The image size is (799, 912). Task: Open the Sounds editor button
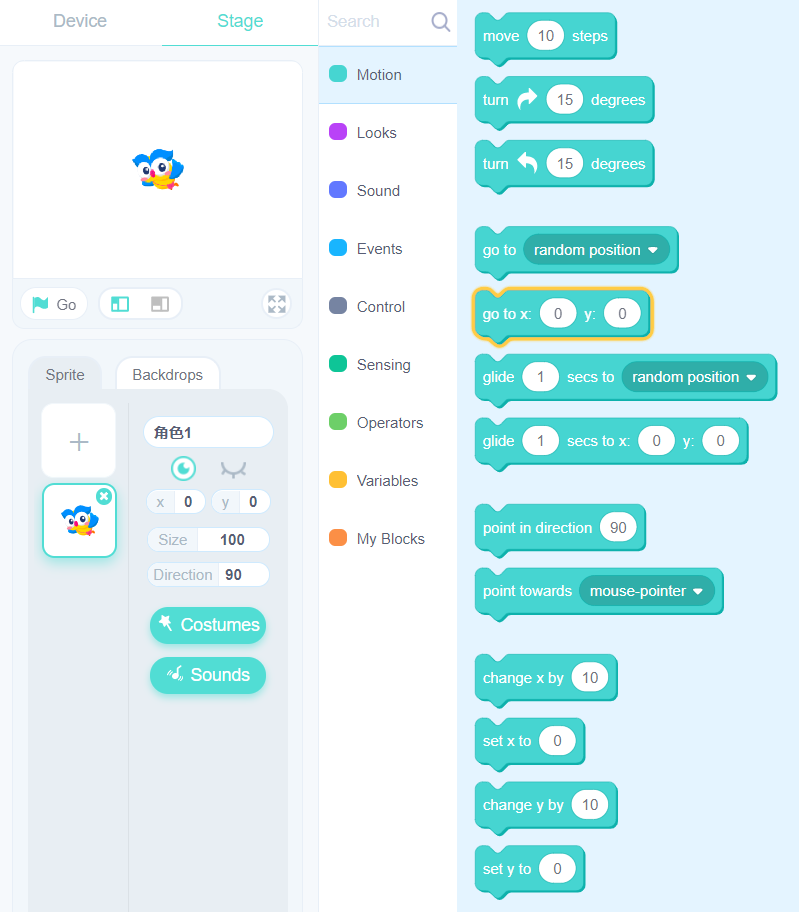click(x=208, y=675)
